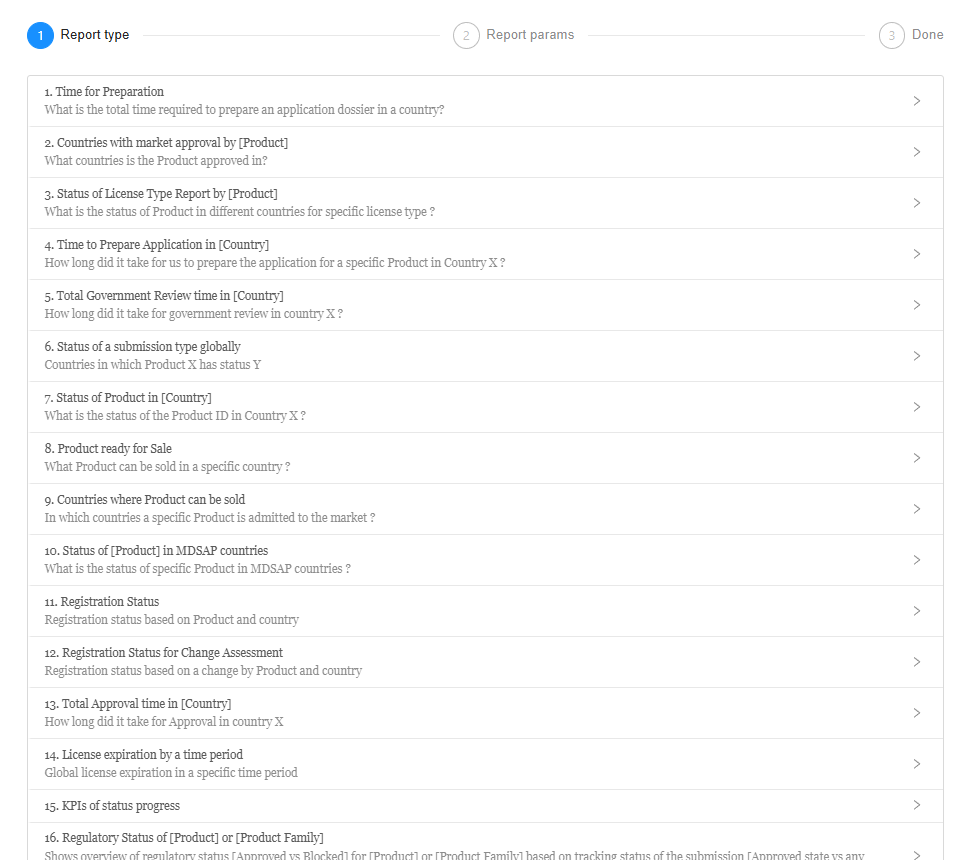Click the step 3 Done circle icon
This screenshot has height=860, width=967.
tap(892, 36)
